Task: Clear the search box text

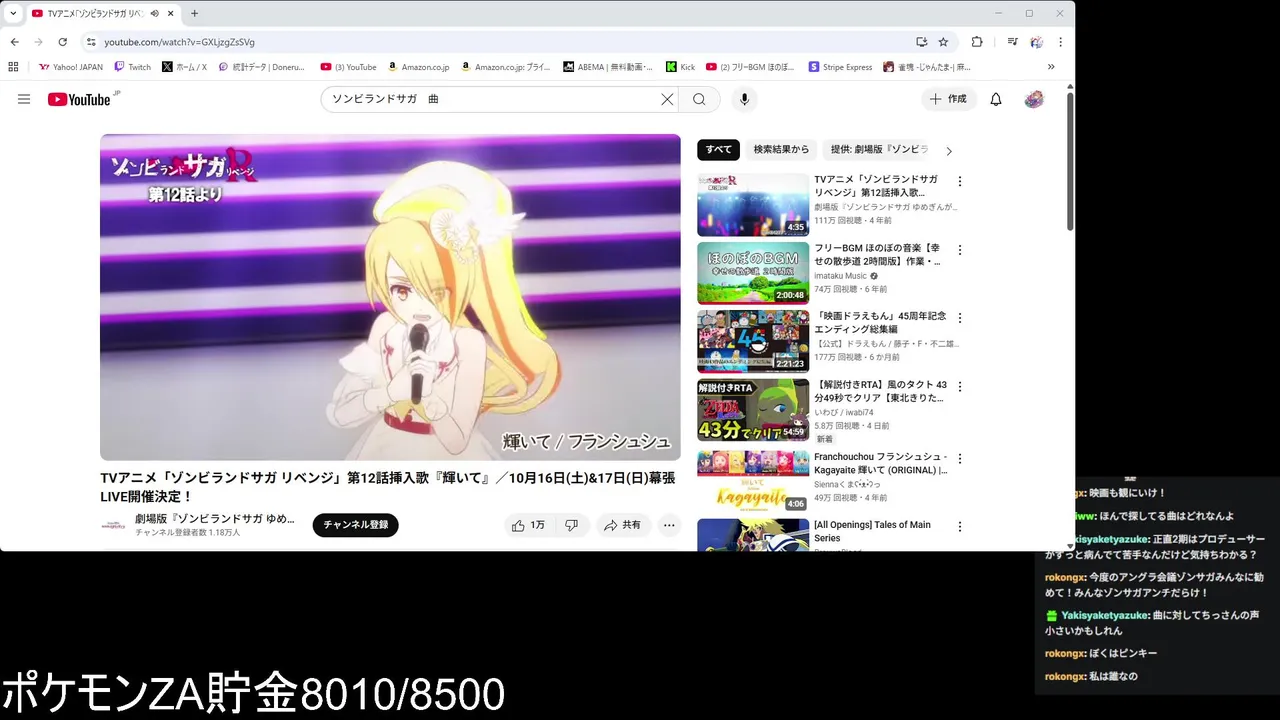Action: (667, 99)
